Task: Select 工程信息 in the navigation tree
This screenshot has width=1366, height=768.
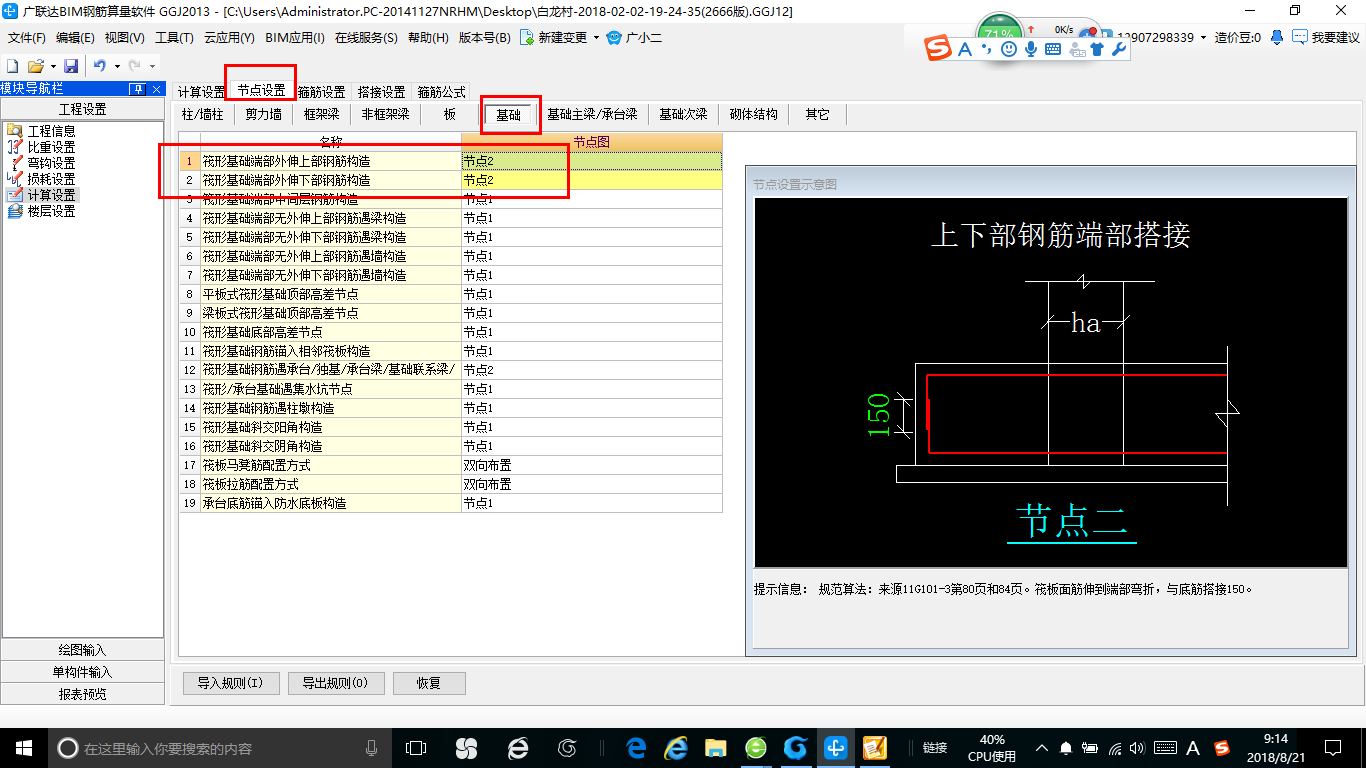Action: [x=51, y=131]
